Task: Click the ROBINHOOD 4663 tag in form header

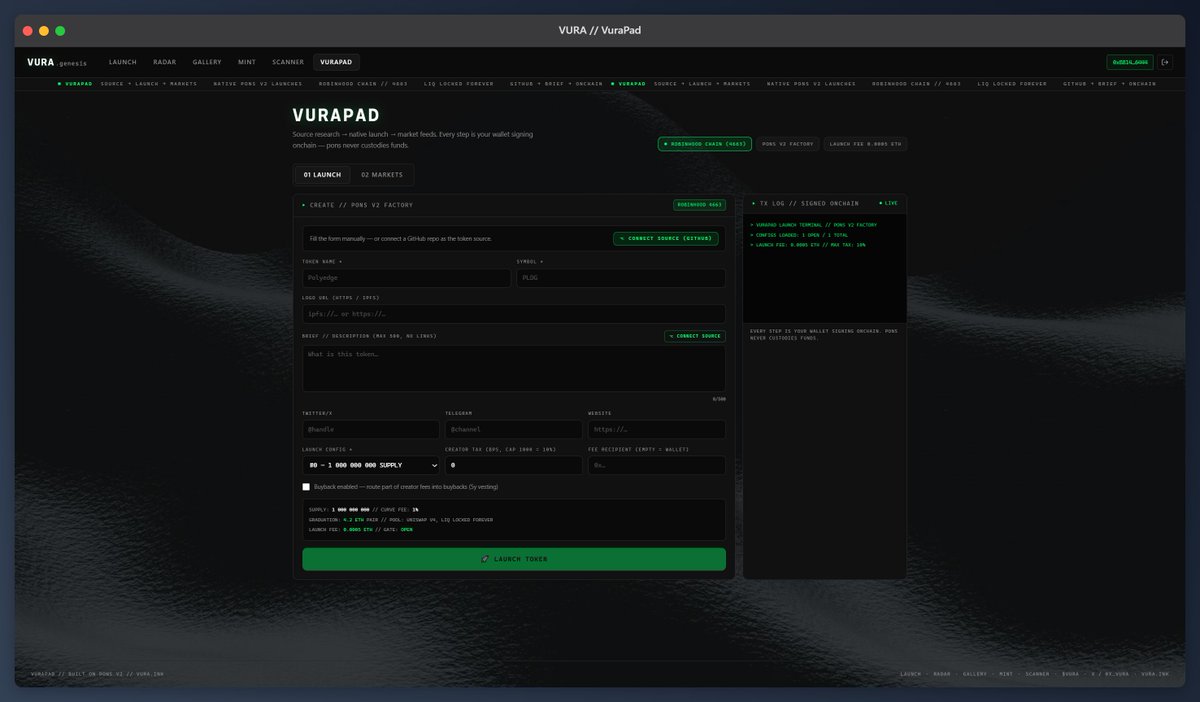Action: [x=700, y=205]
